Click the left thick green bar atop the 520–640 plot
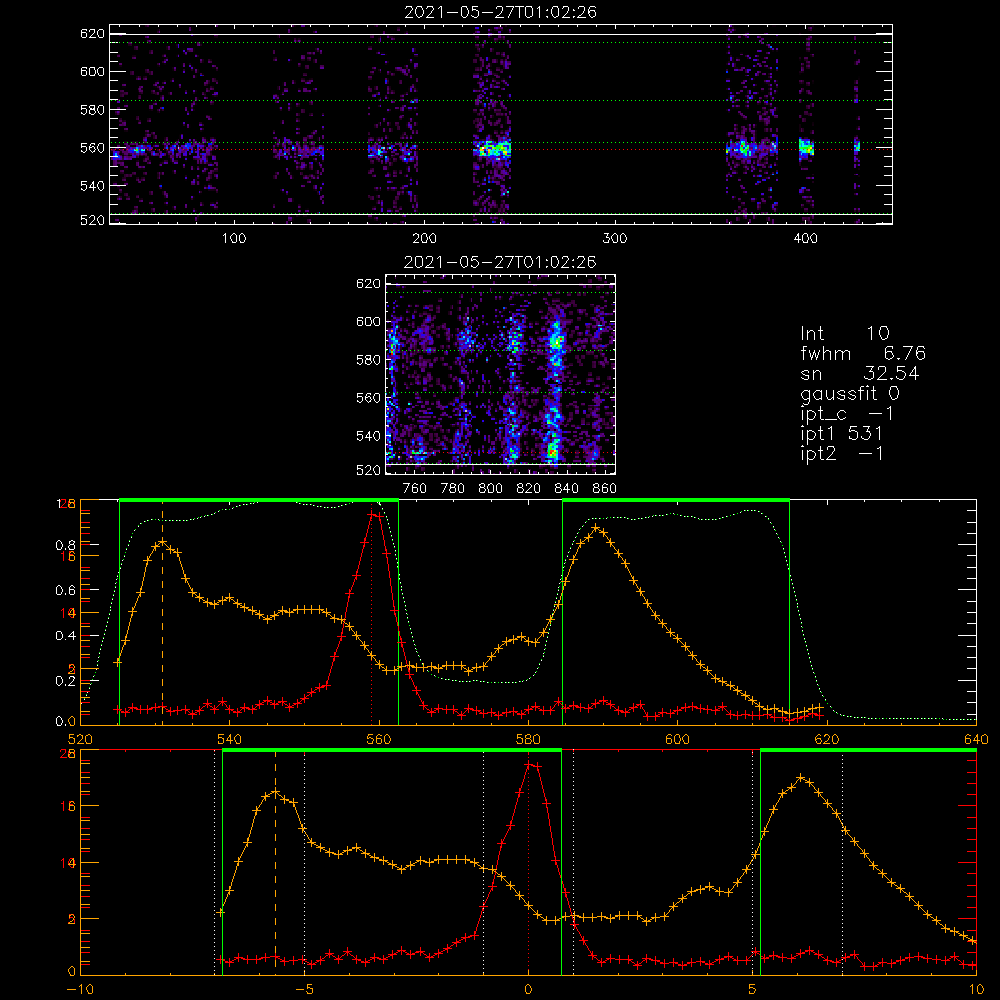The width and height of the screenshot is (1000, 1000). [x=259, y=501]
